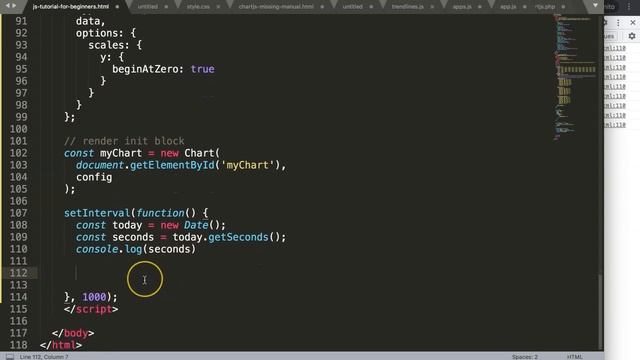Click 'Date' on line 108
Screen dimensions: 640x360
[196, 225]
